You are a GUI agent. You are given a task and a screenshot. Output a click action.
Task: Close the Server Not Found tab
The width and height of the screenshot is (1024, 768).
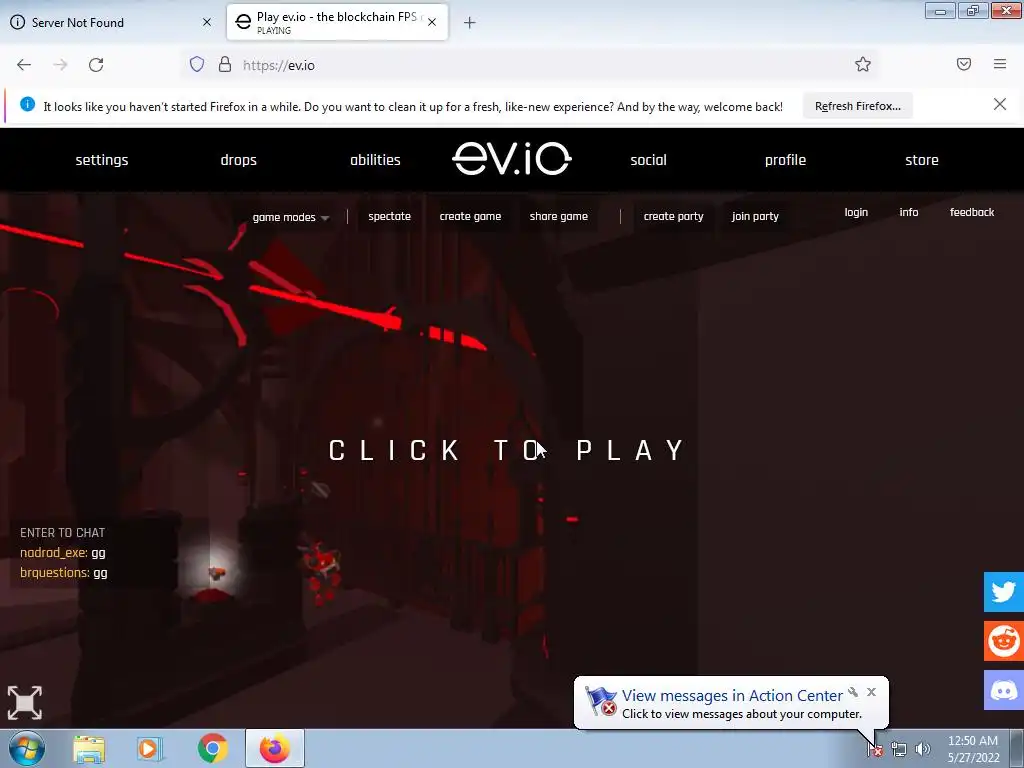[207, 22]
